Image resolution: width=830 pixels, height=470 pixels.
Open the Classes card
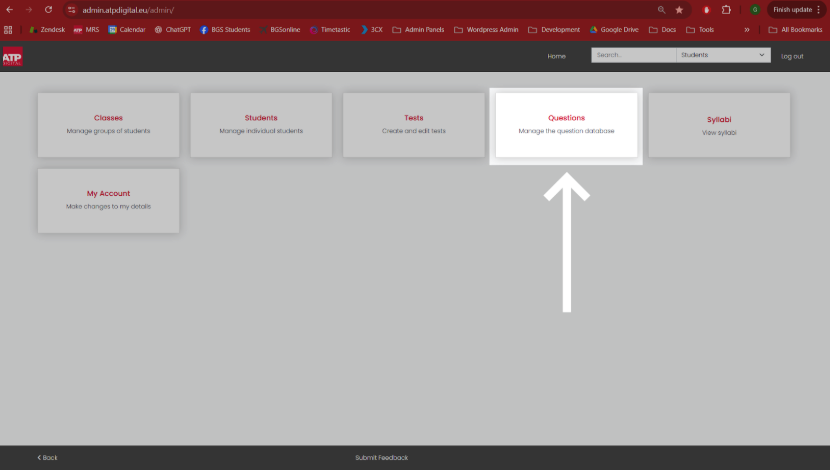[109, 125]
